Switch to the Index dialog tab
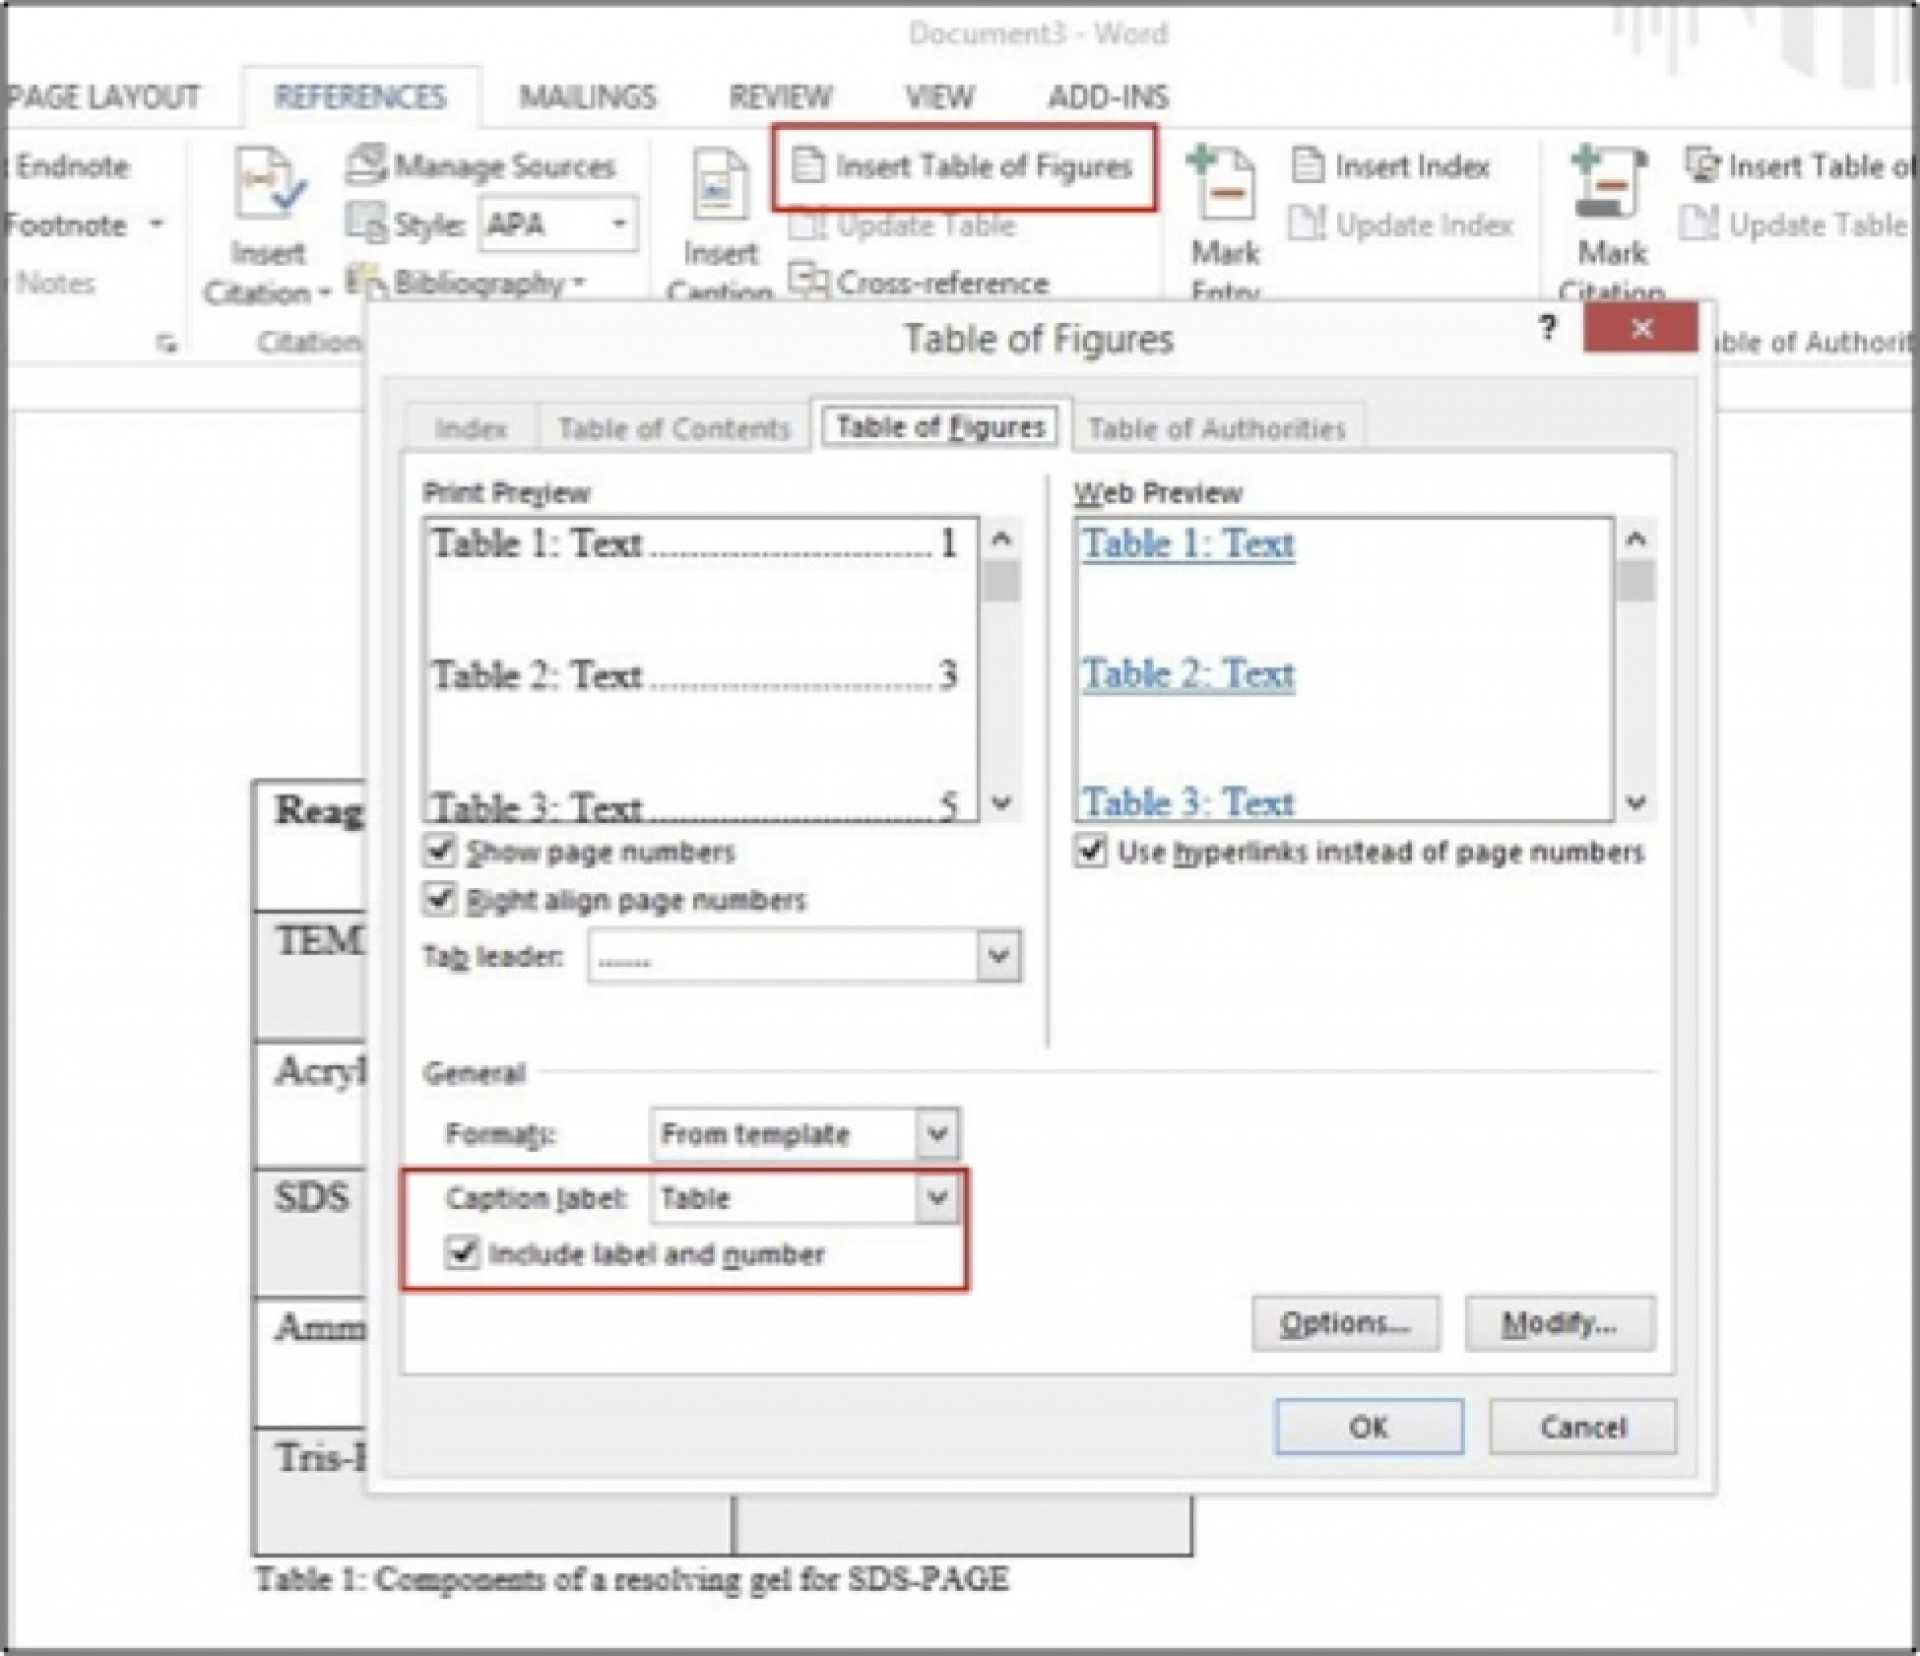Screen dimensions: 1920x1656 click(471, 429)
